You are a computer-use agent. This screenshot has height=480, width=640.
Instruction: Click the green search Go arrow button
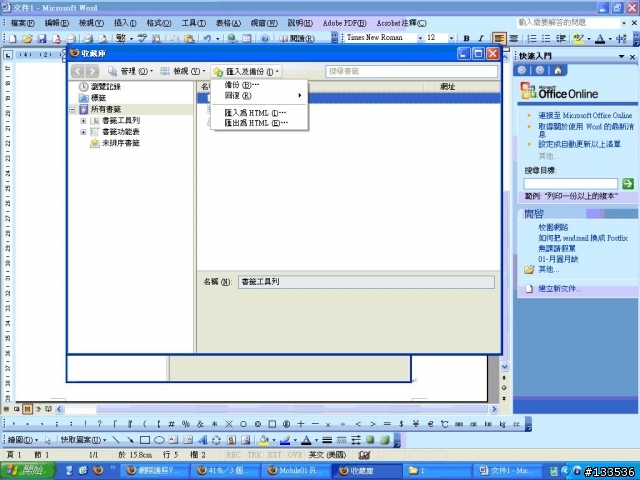pyautogui.click(x=628, y=183)
